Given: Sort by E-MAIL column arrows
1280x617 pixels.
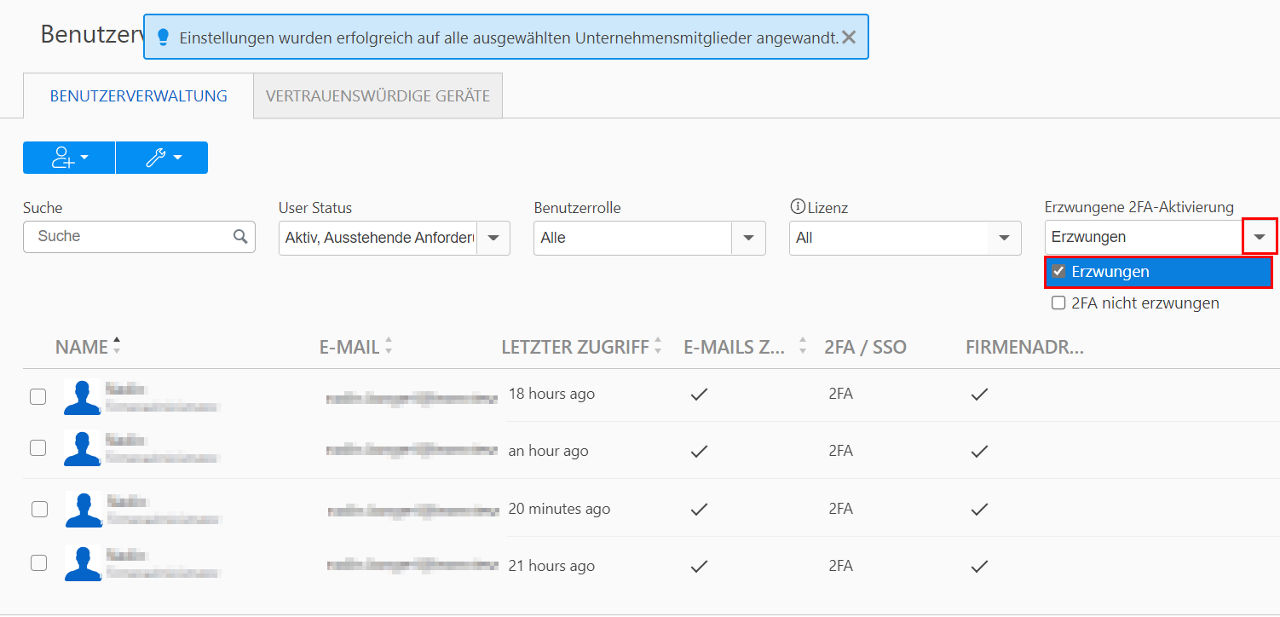Looking at the screenshot, I should pyautogui.click(x=388, y=346).
